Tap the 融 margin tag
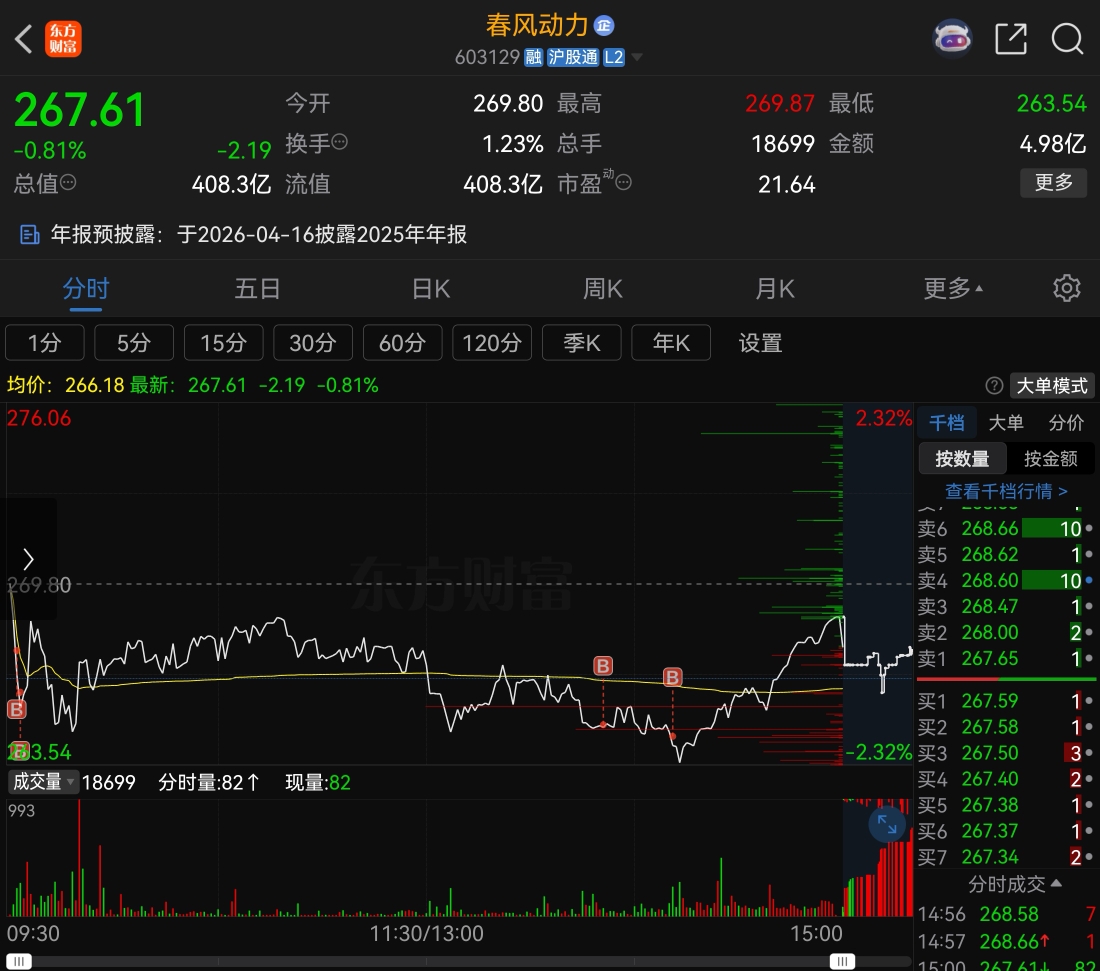The height and width of the screenshot is (971, 1100). pos(533,57)
